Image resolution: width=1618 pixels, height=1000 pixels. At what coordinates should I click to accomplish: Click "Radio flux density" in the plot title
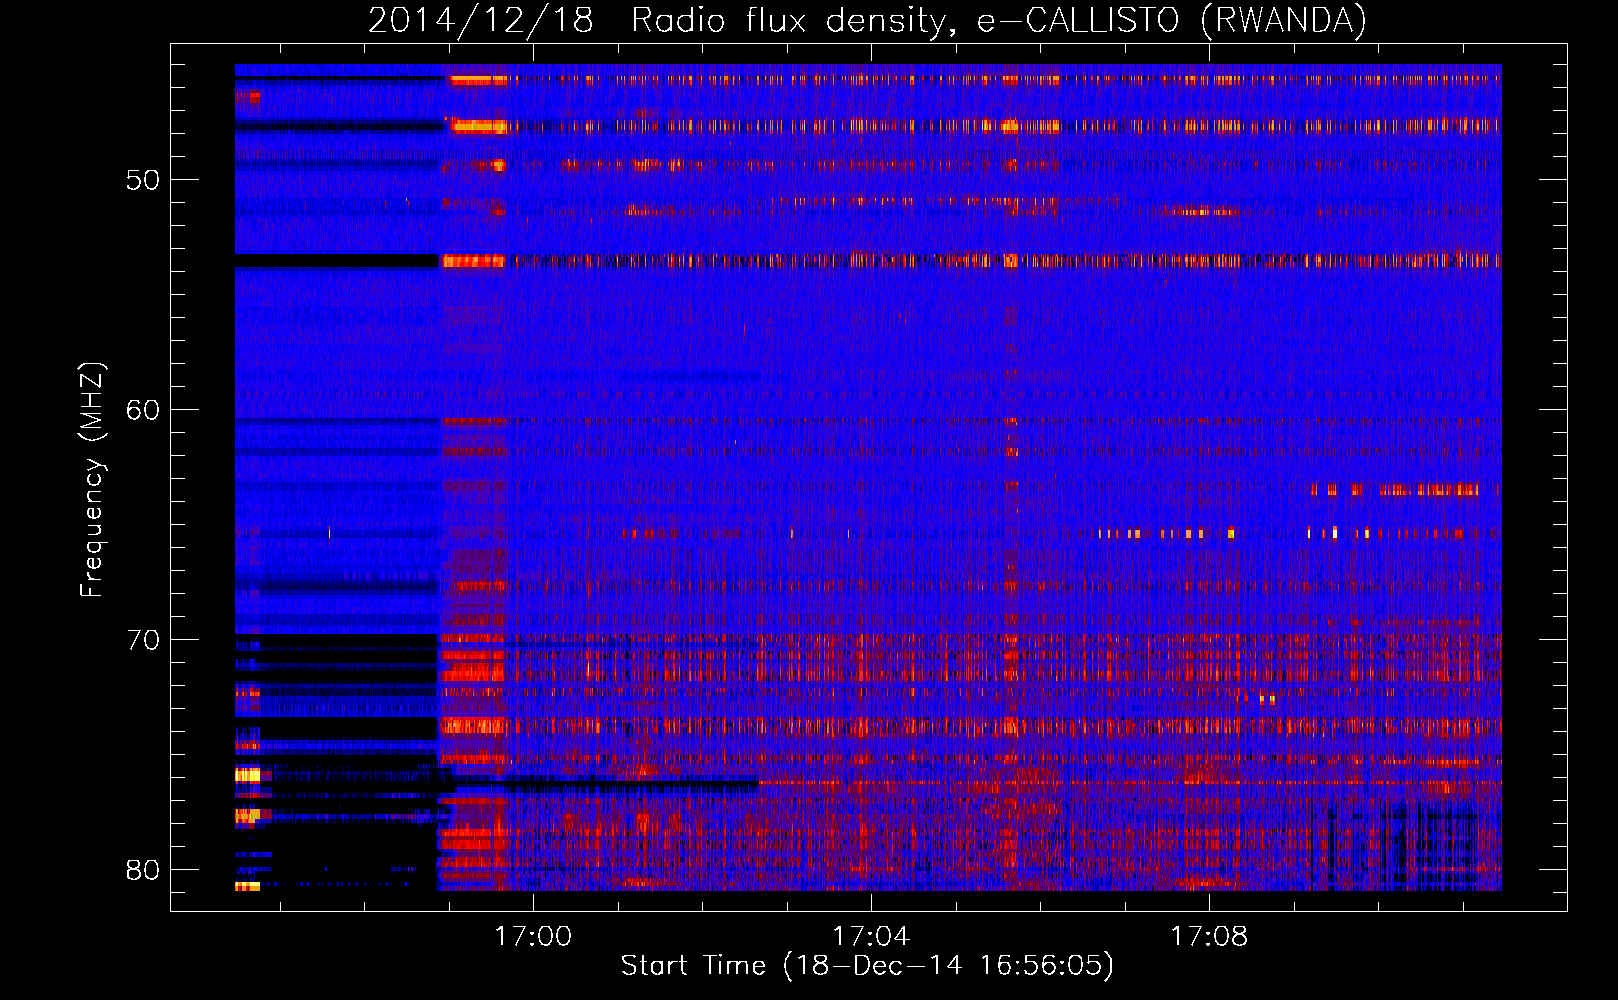(787, 21)
